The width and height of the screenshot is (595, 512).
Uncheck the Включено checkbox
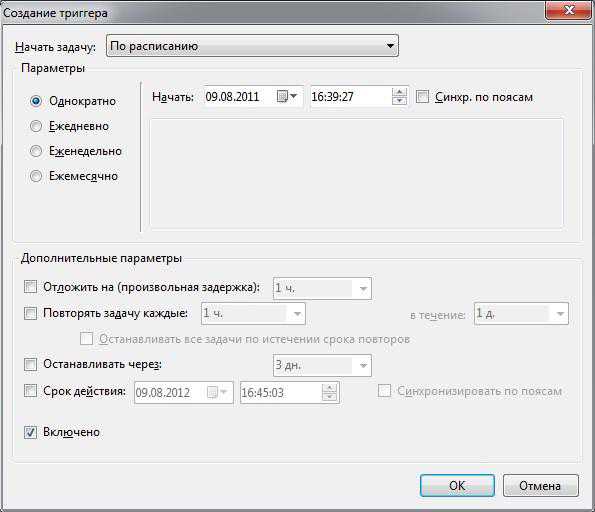(30, 432)
